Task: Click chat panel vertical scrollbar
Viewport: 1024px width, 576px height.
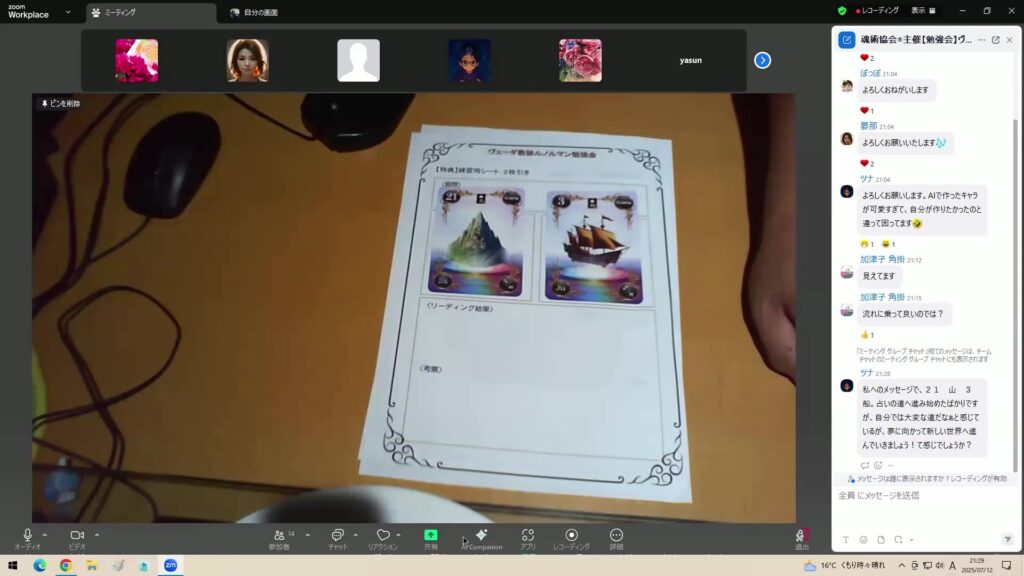Action: [1016, 294]
